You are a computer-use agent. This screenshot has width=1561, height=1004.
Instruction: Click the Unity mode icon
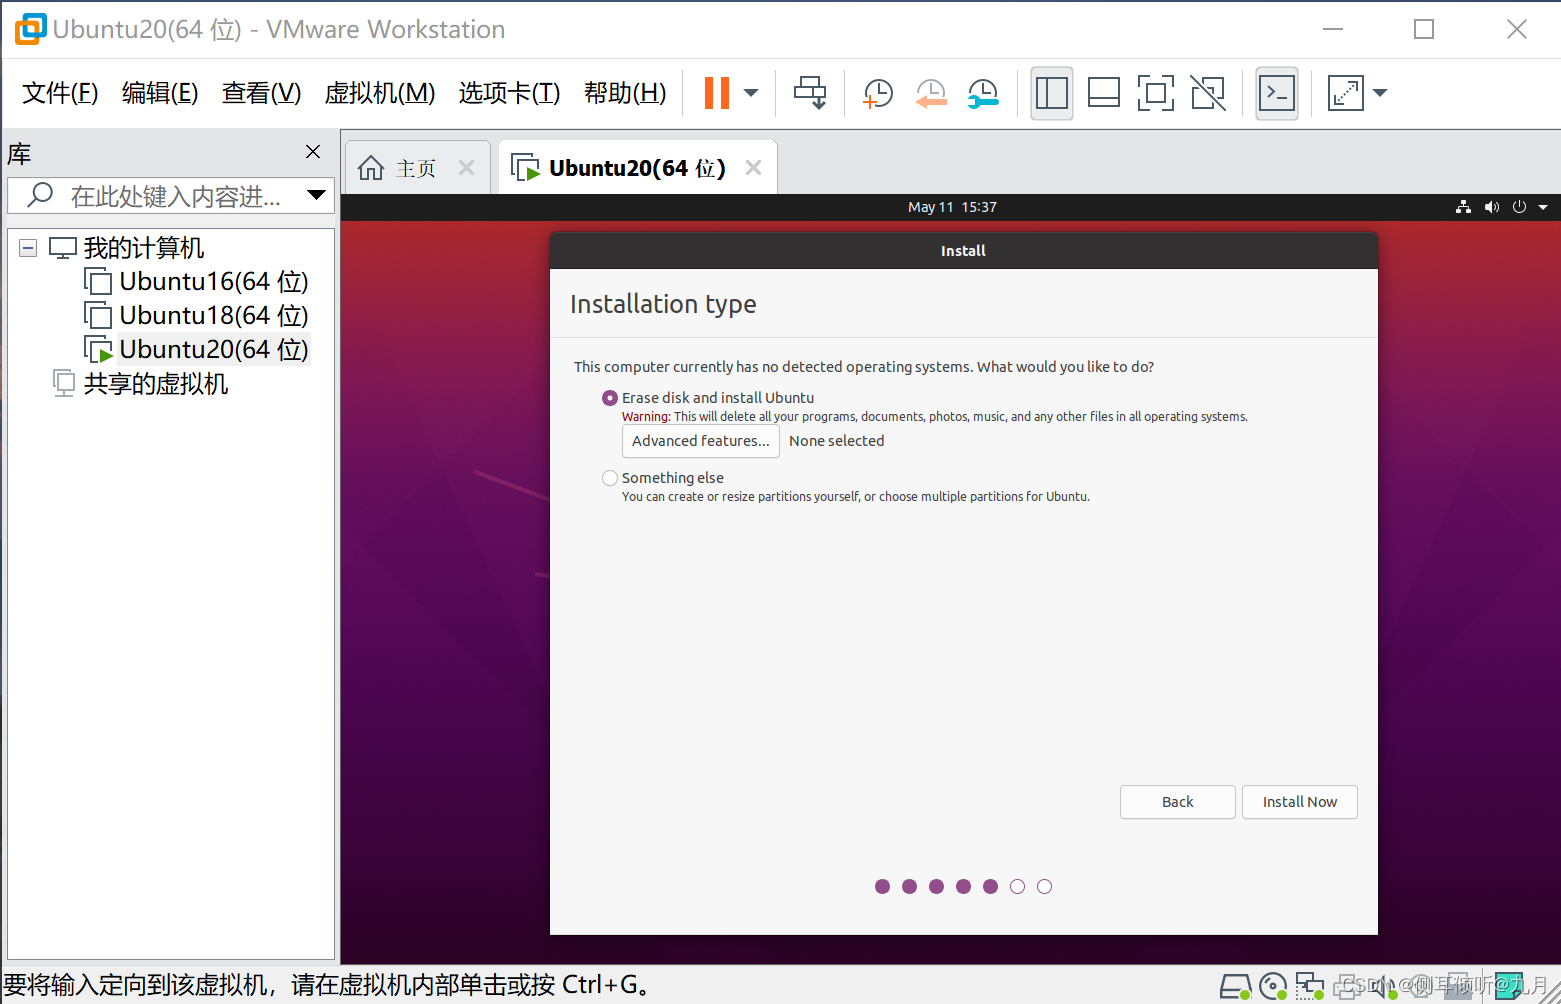point(1208,93)
